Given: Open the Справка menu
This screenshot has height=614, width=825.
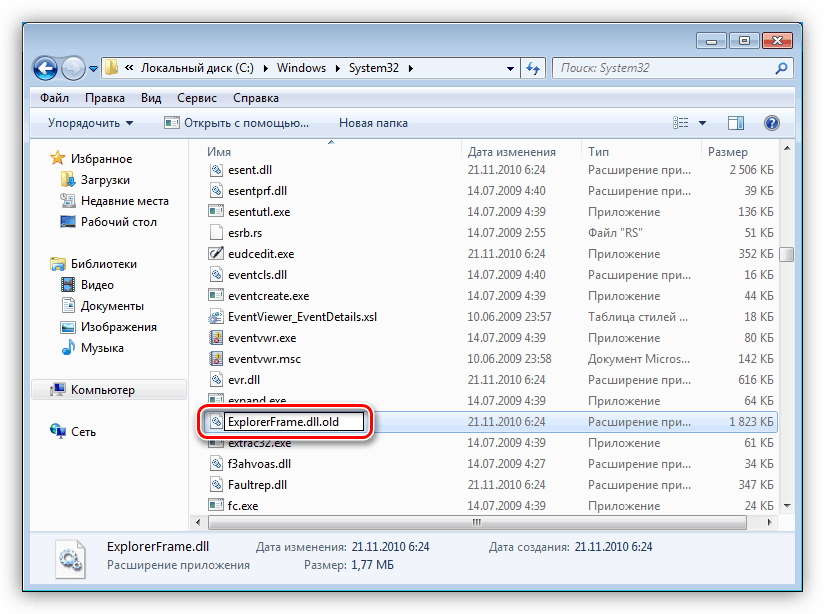Looking at the screenshot, I should tap(256, 98).
